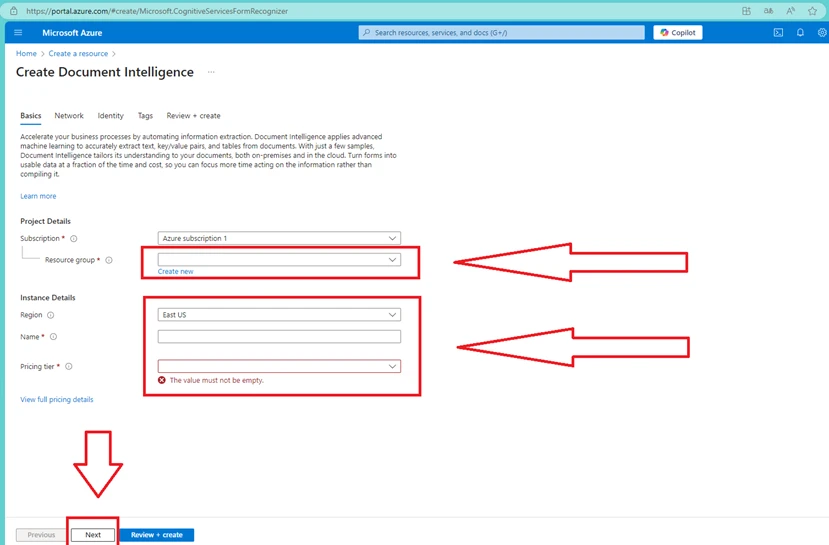Show Resource group info icon

click(x=109, y=260)
